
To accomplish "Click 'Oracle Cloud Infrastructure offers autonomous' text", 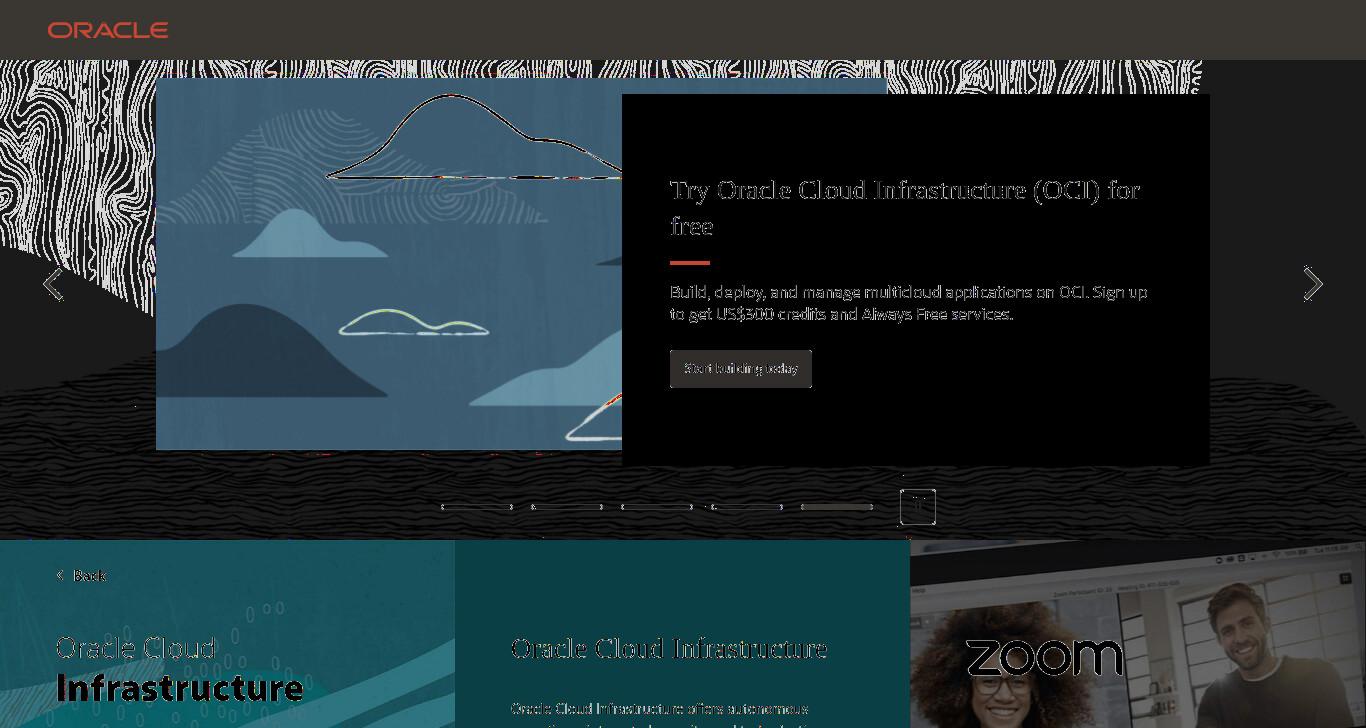I will coord(660,709).
